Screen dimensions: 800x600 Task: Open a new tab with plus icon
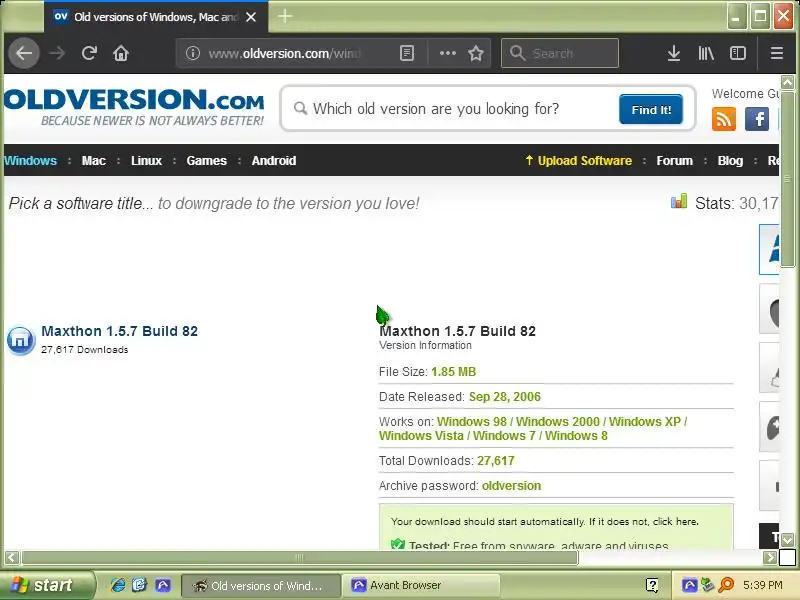click(285, 16)
